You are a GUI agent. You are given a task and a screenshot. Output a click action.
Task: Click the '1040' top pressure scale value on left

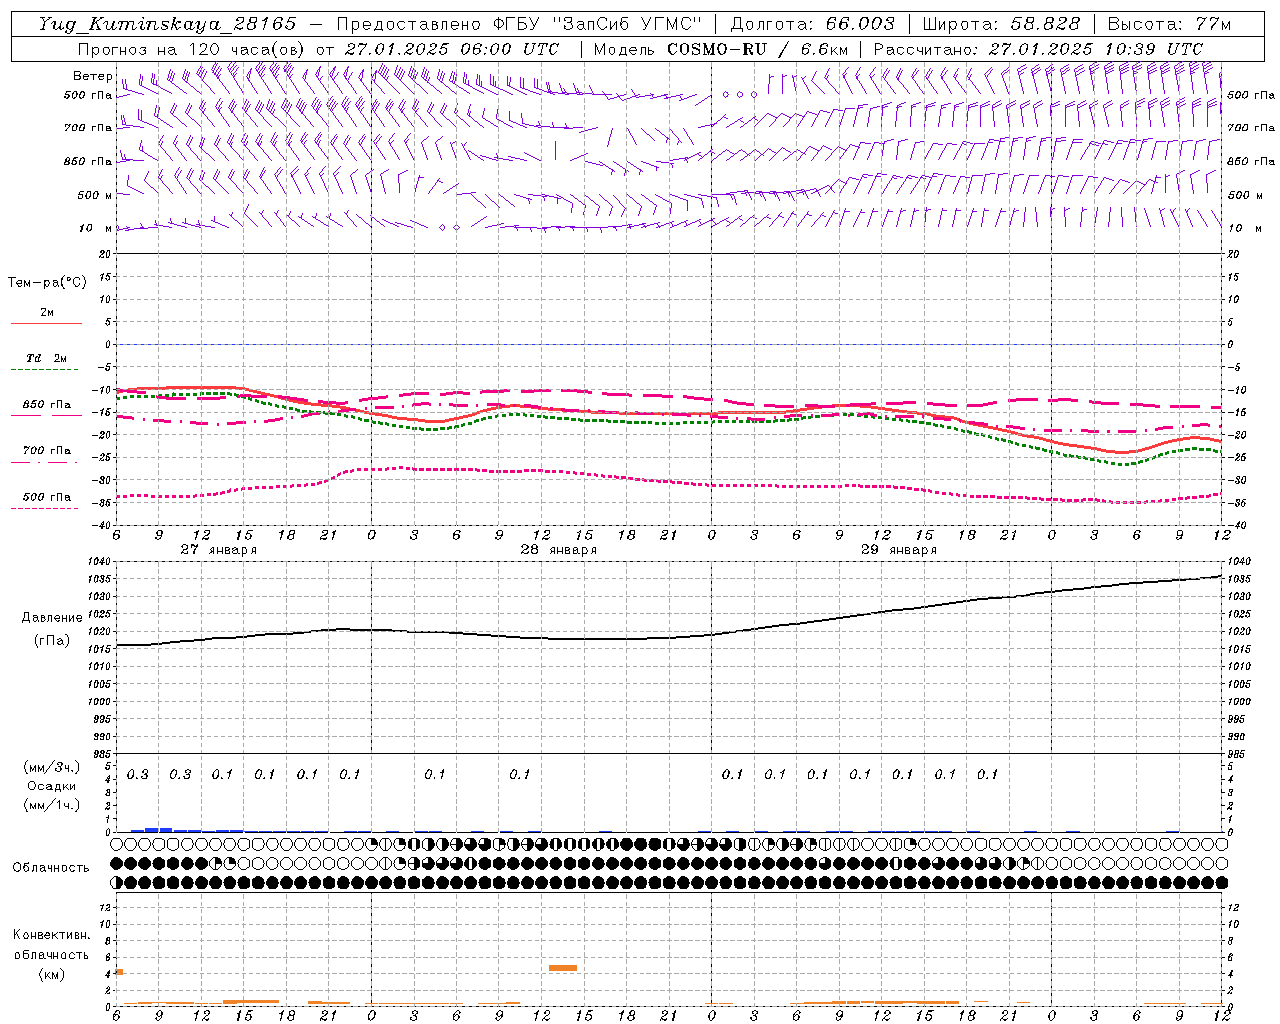(99, 561)
